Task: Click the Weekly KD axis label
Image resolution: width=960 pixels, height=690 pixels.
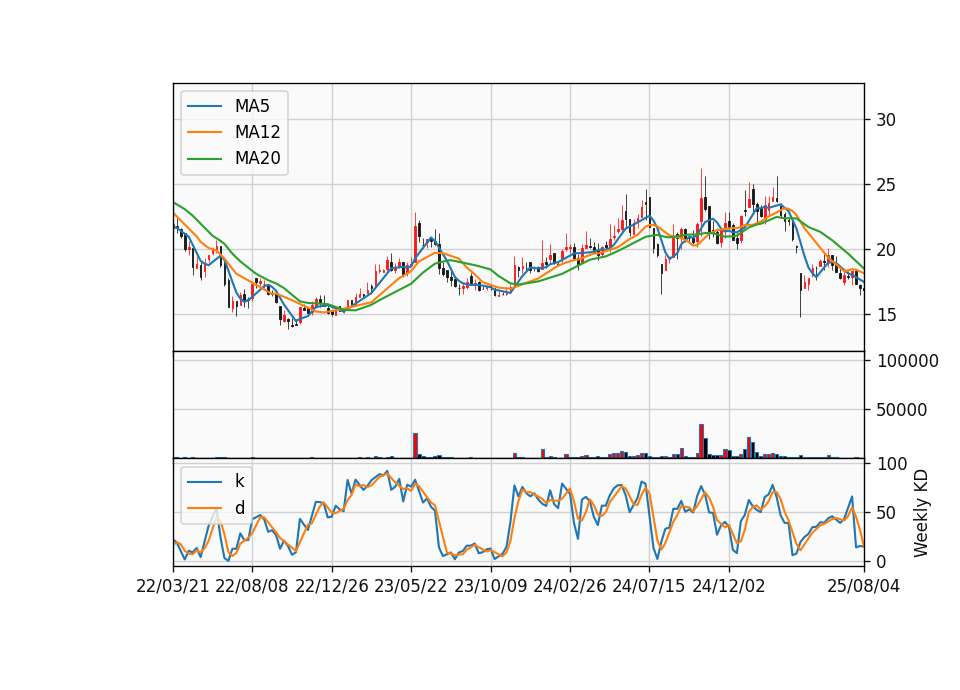Action: (921, 513)
